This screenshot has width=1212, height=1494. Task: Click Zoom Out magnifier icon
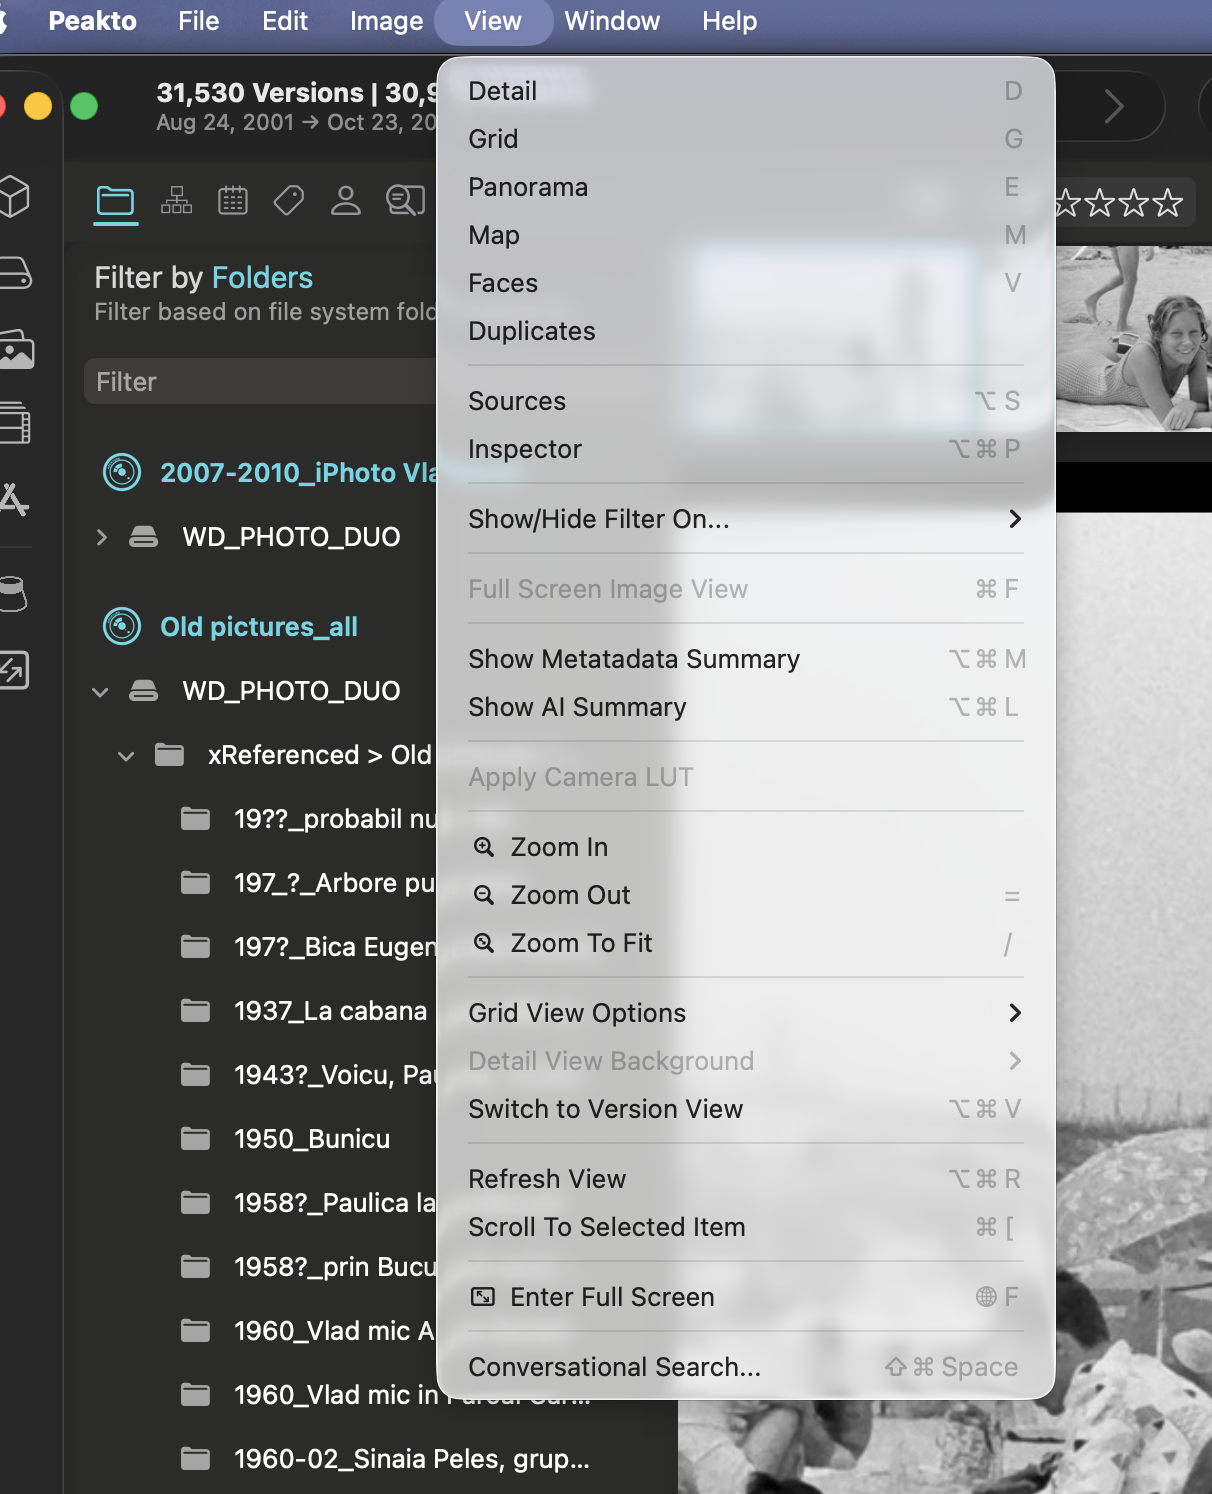click(484, 895)
